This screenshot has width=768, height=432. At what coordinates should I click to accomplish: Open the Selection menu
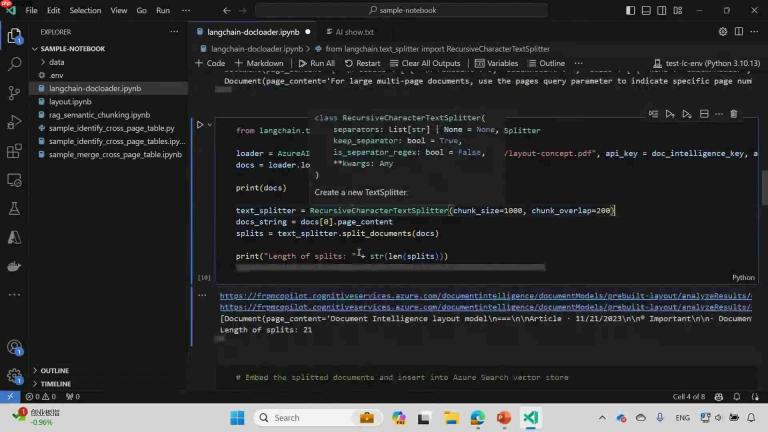coord(85,10)
